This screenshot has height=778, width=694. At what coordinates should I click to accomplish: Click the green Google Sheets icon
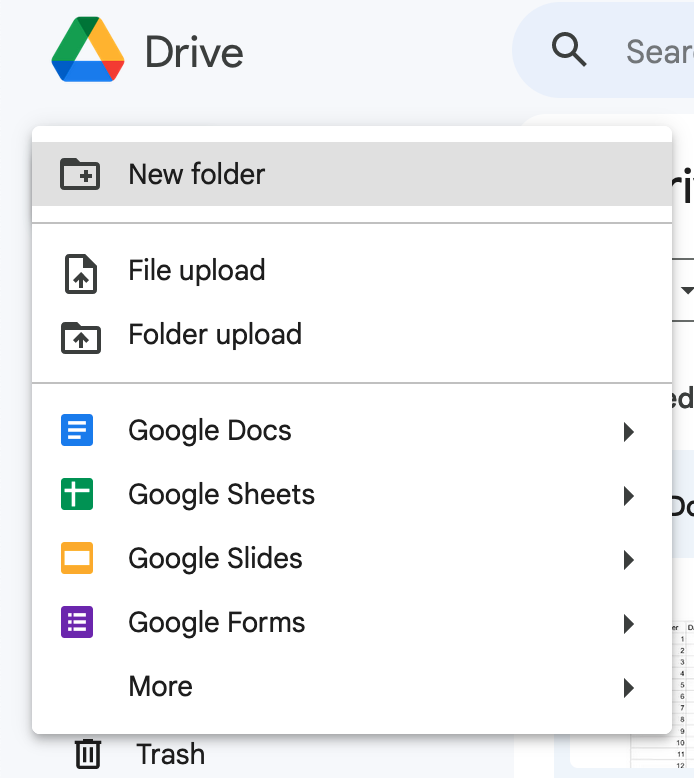click(77, 495)
